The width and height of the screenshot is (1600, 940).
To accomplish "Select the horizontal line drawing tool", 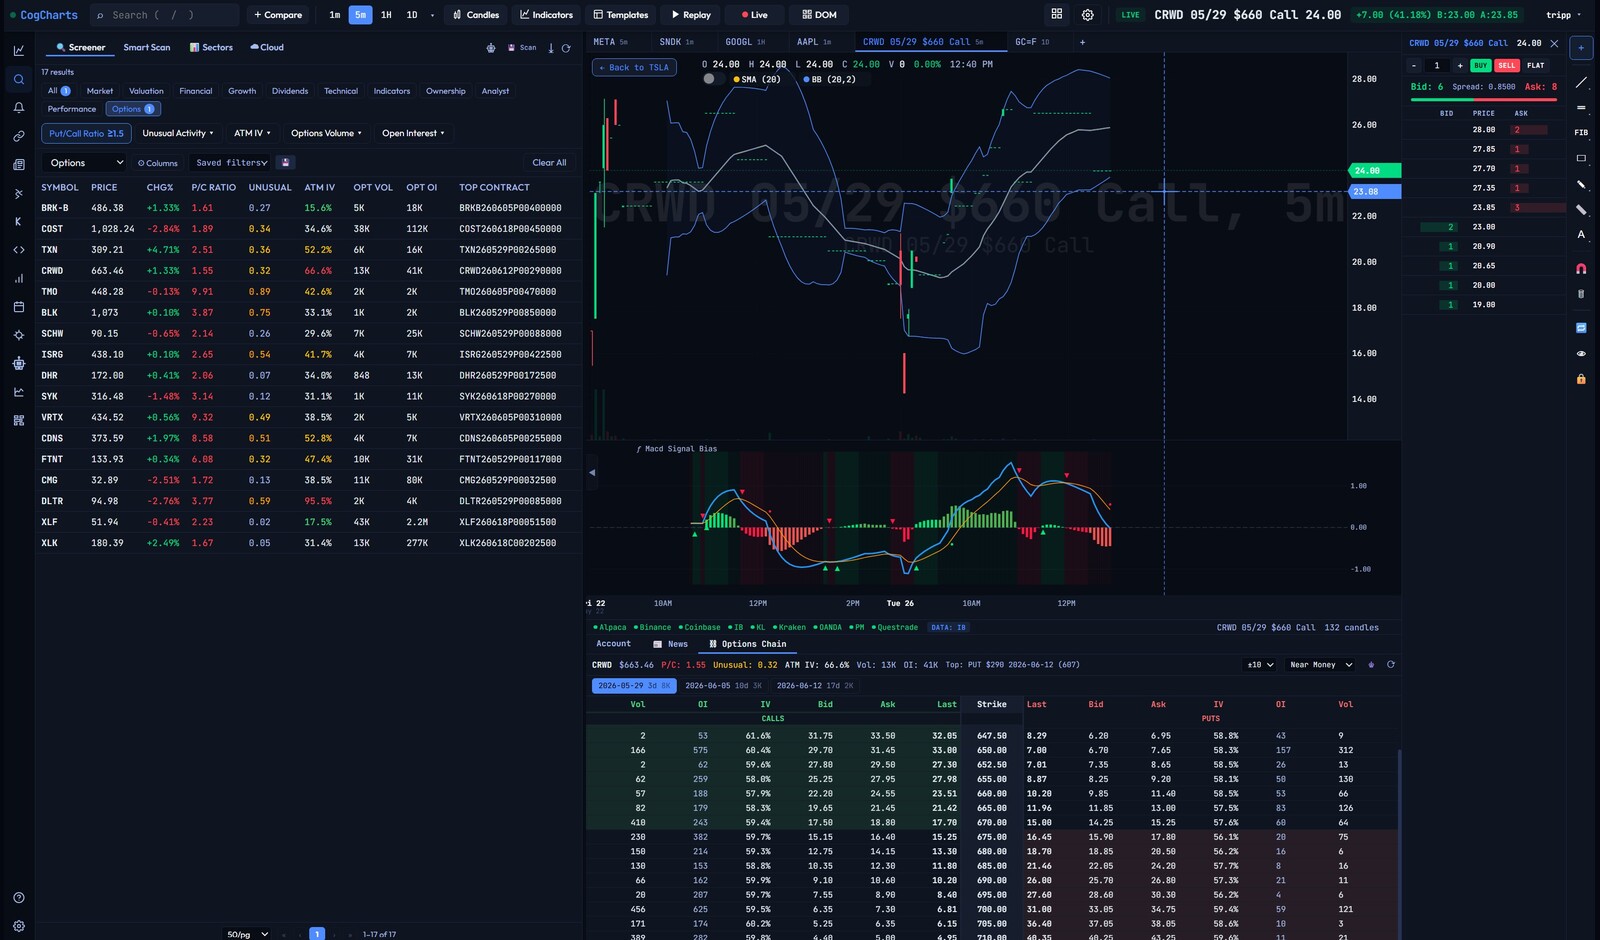I will pyautogui.click(x=1581, y=107).
